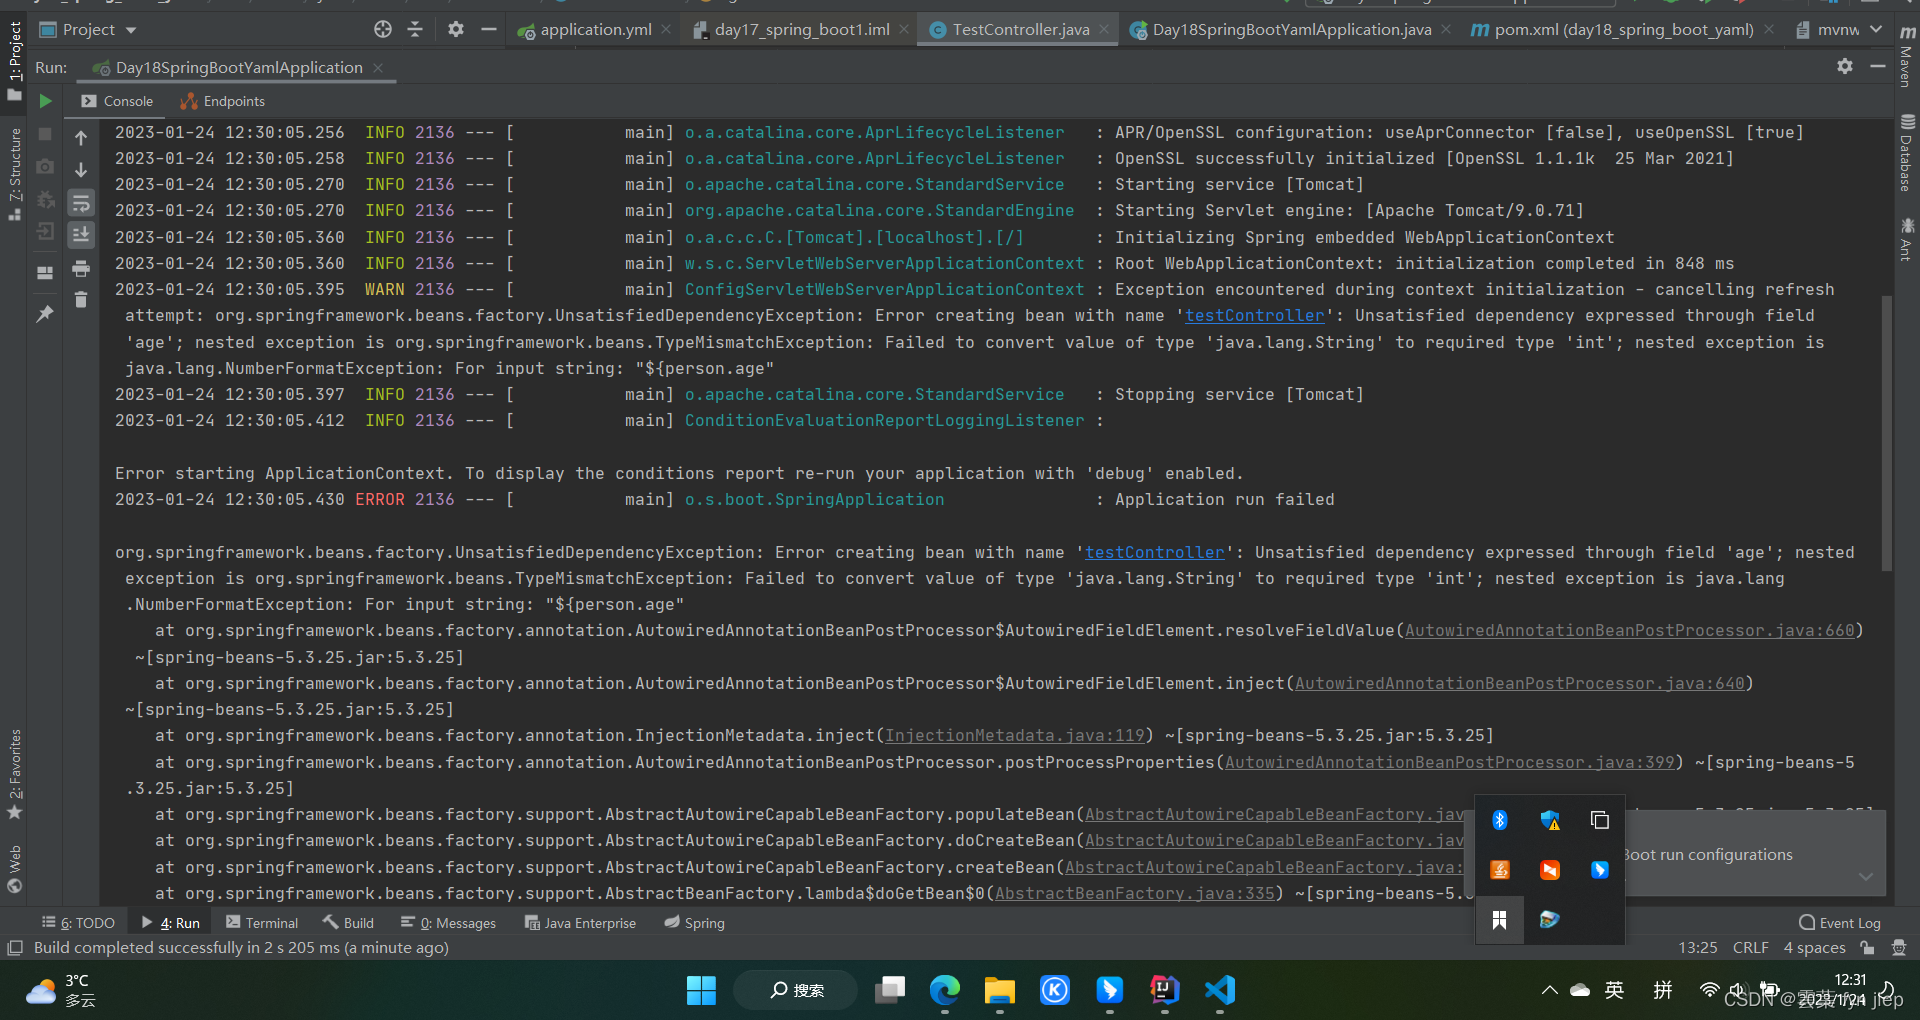Open the TODO tool window
This screenshot has height=1020, width=1920.
[x=78, y=923]
